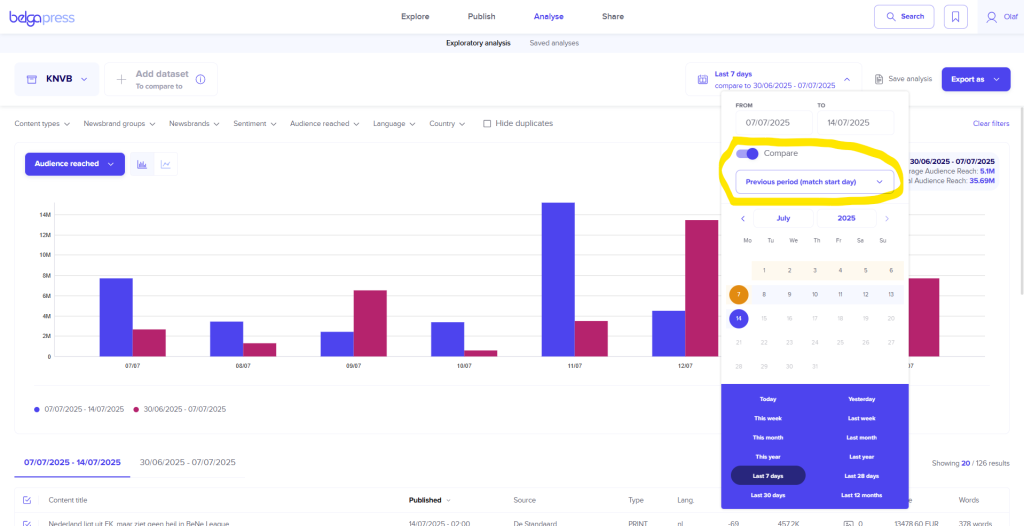
Task: Select the Last 28 days preset
Action: click(x=861, y=476)
